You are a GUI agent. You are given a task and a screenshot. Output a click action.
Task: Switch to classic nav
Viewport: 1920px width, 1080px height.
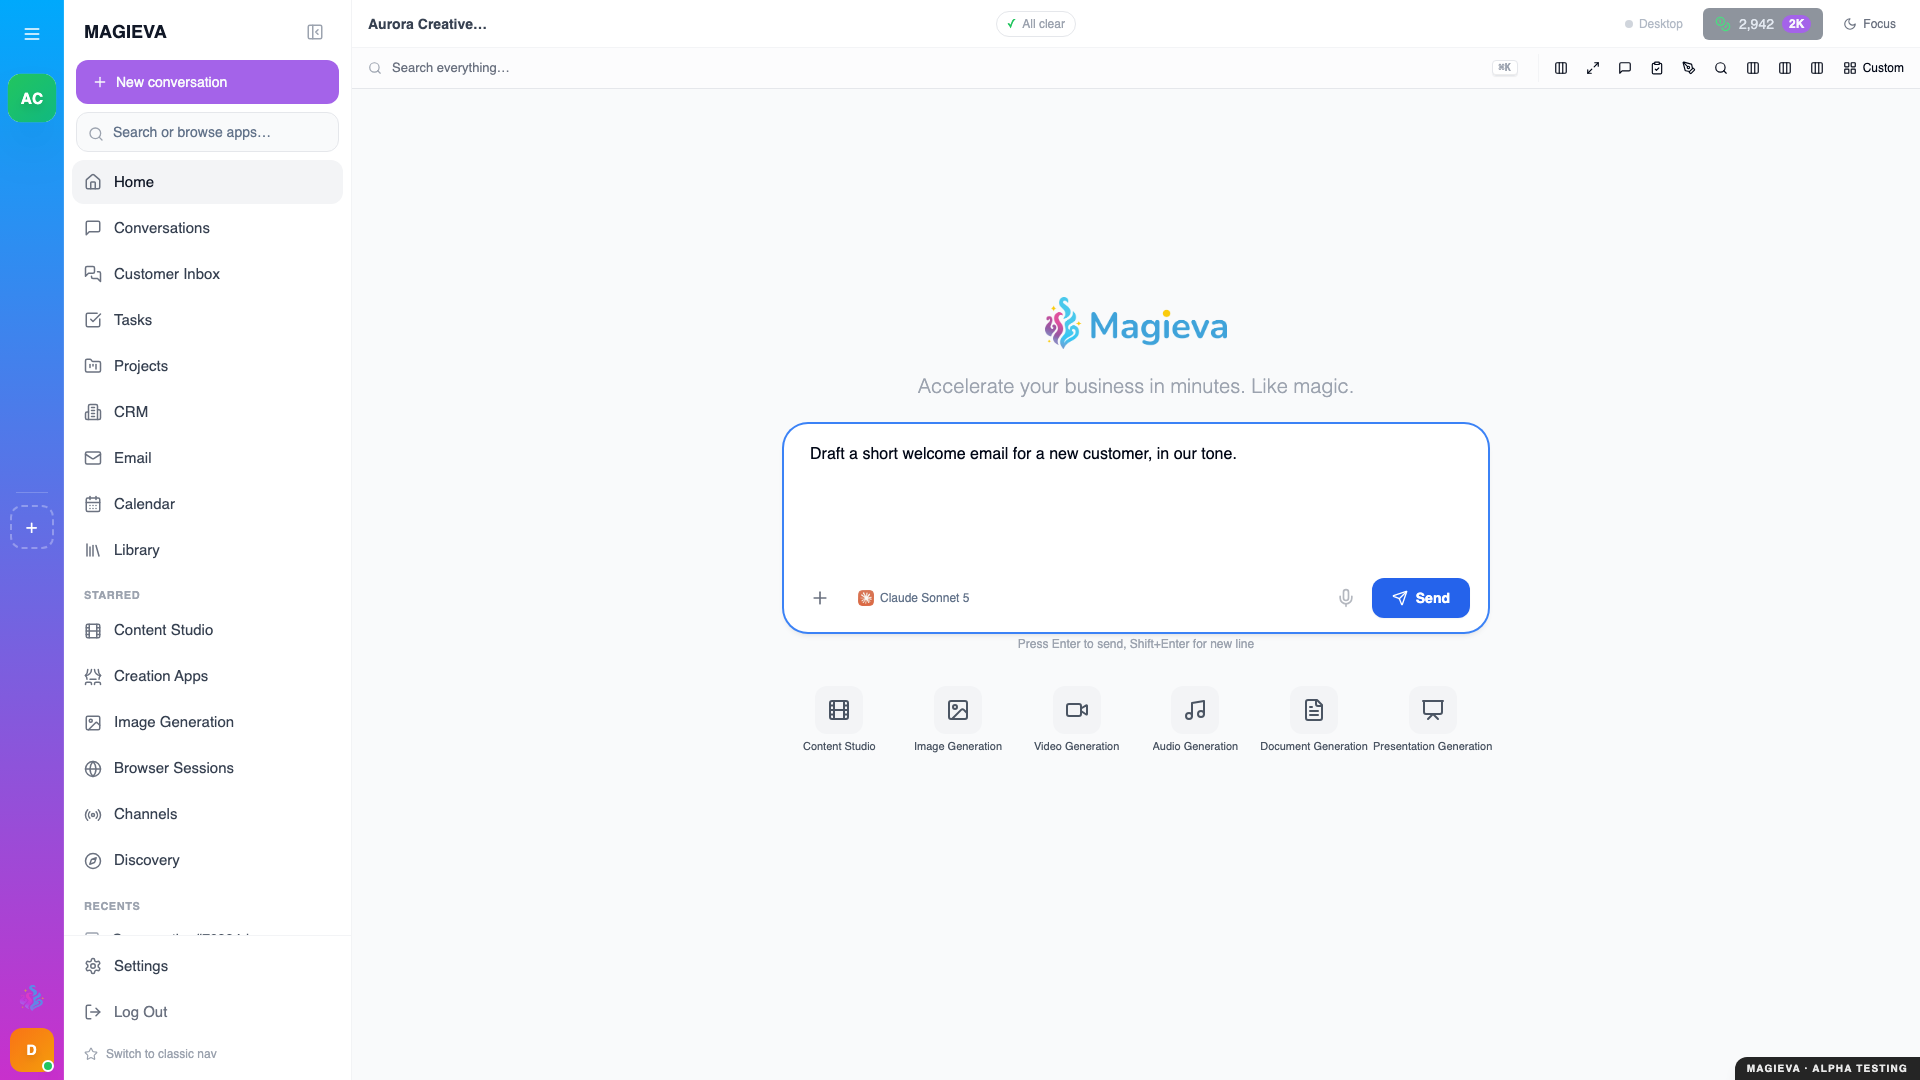(151, 1054)
